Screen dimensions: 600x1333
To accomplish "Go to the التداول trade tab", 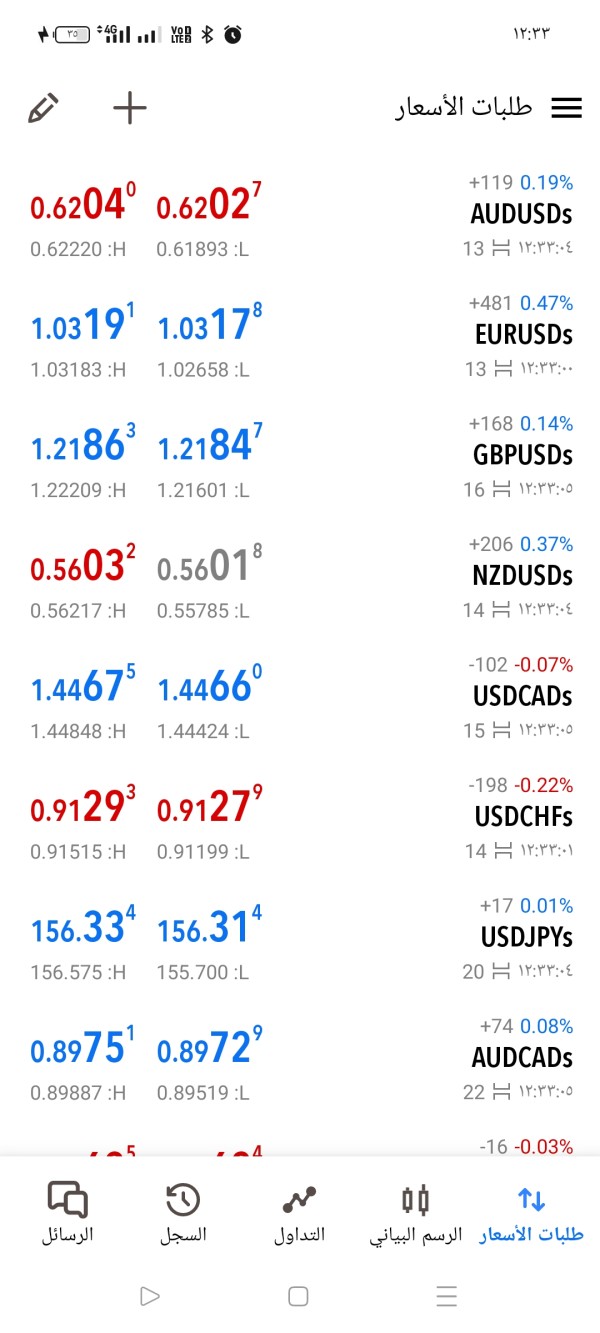I will (x=299, y=1212).
